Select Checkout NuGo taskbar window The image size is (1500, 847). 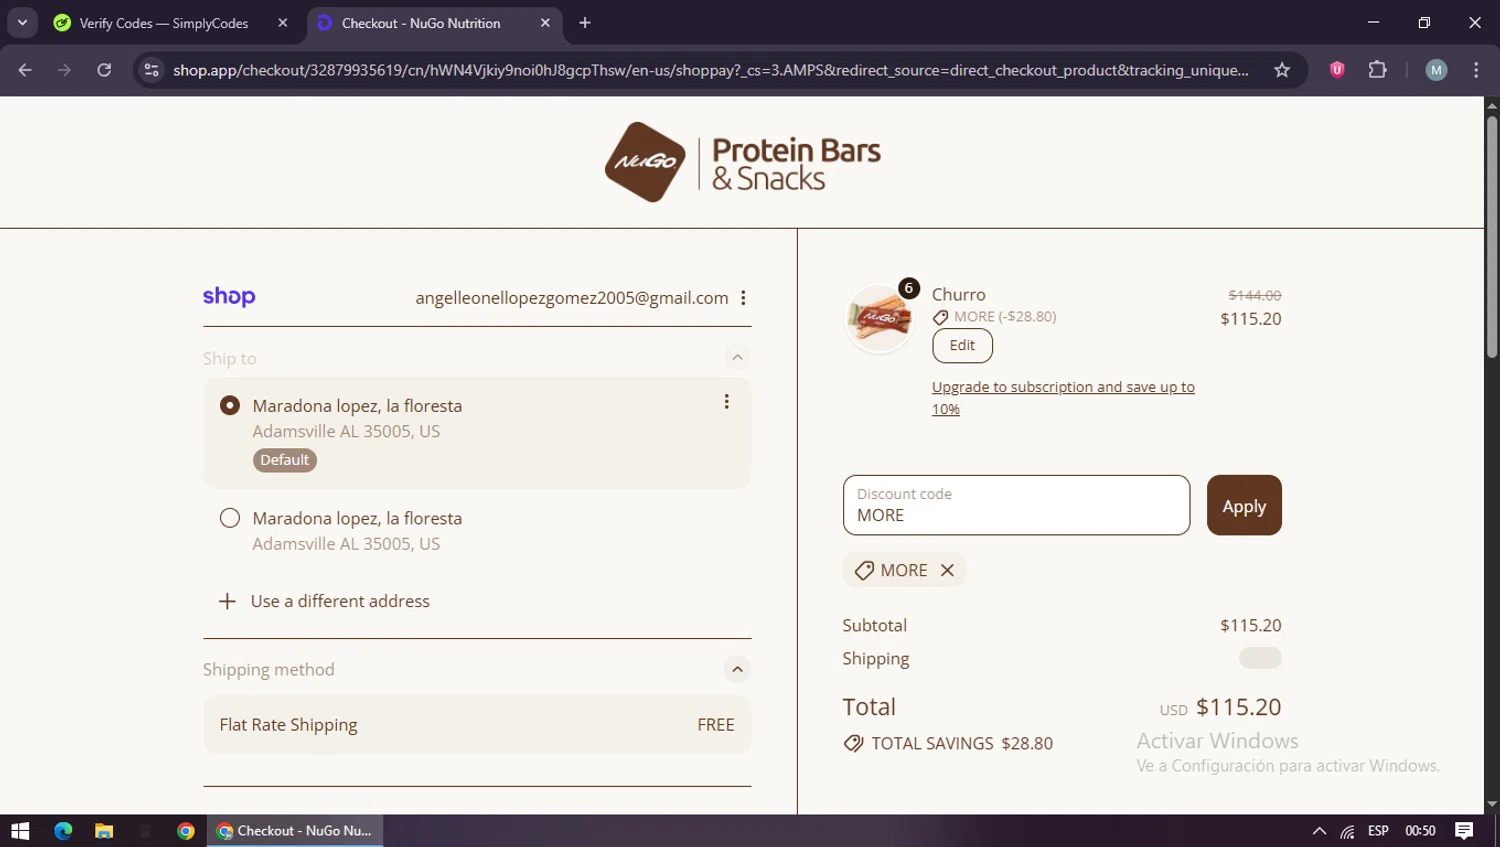coord(295,831)
